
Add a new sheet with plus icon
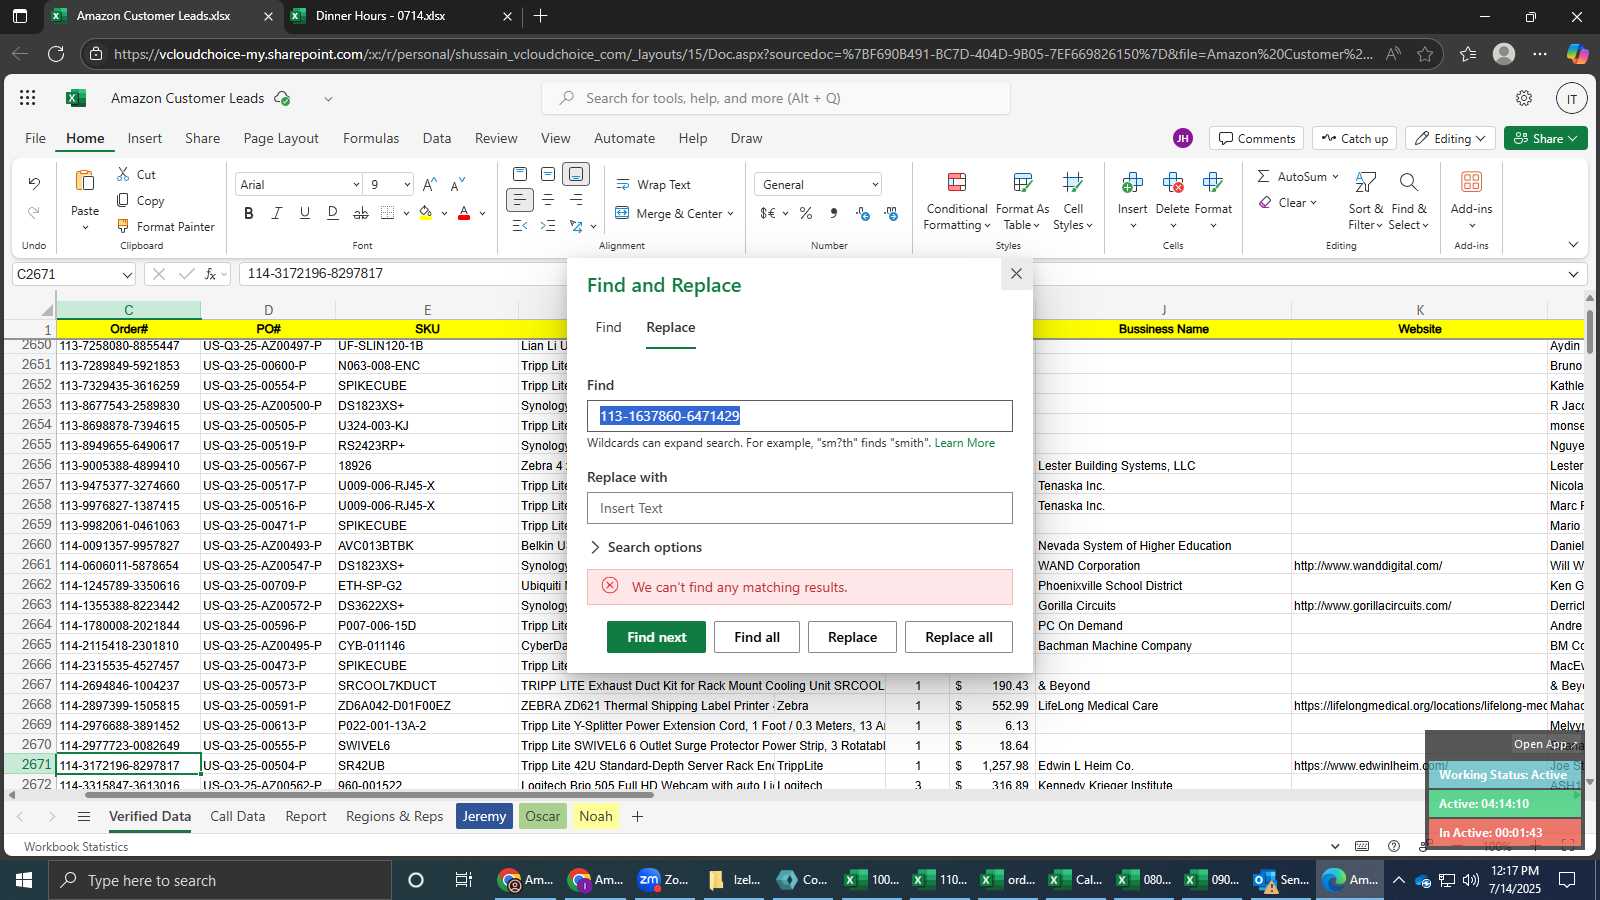click(637, 817)
